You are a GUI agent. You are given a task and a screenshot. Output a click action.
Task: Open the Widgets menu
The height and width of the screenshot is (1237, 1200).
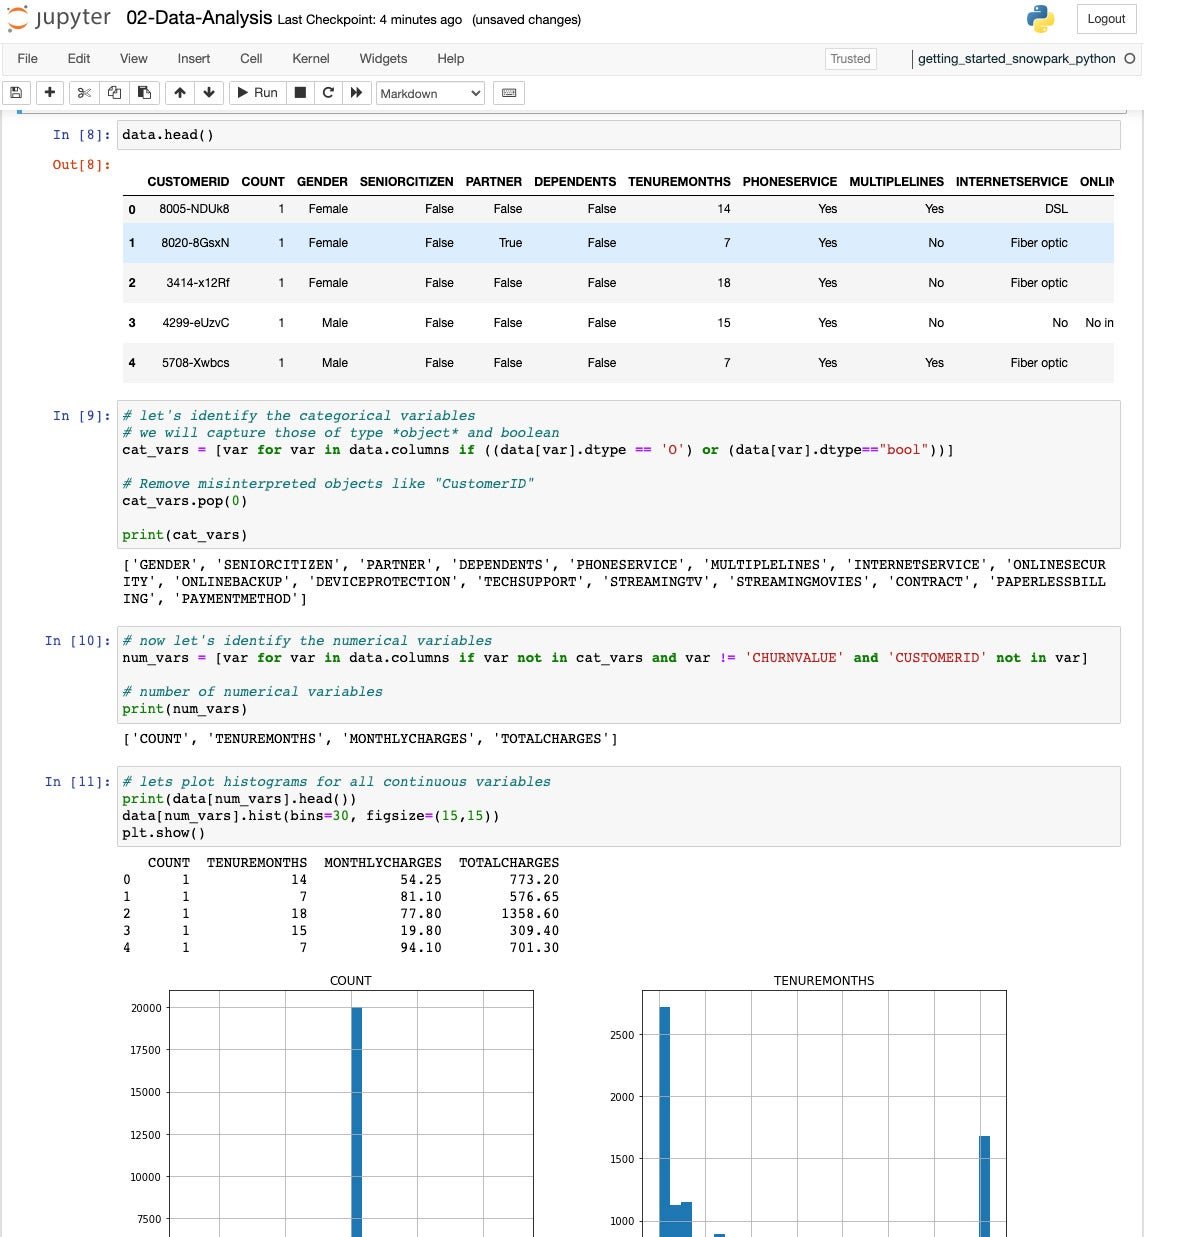coord(383,59)
